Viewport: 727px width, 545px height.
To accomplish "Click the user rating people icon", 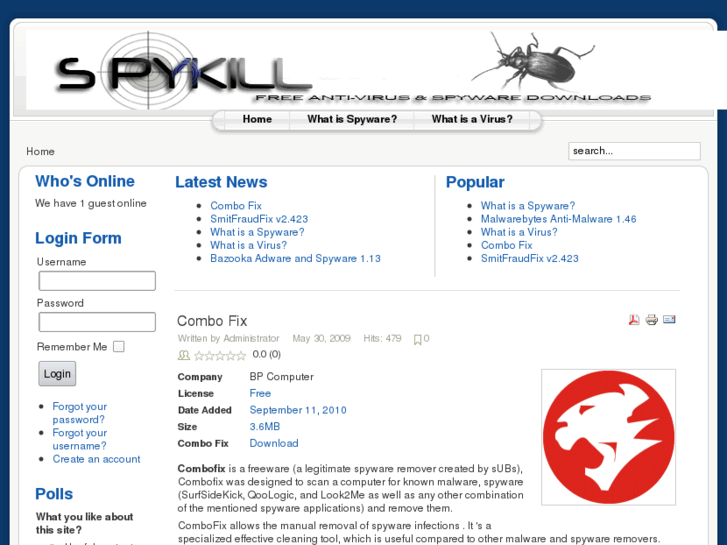I will (x=184, y=355).
